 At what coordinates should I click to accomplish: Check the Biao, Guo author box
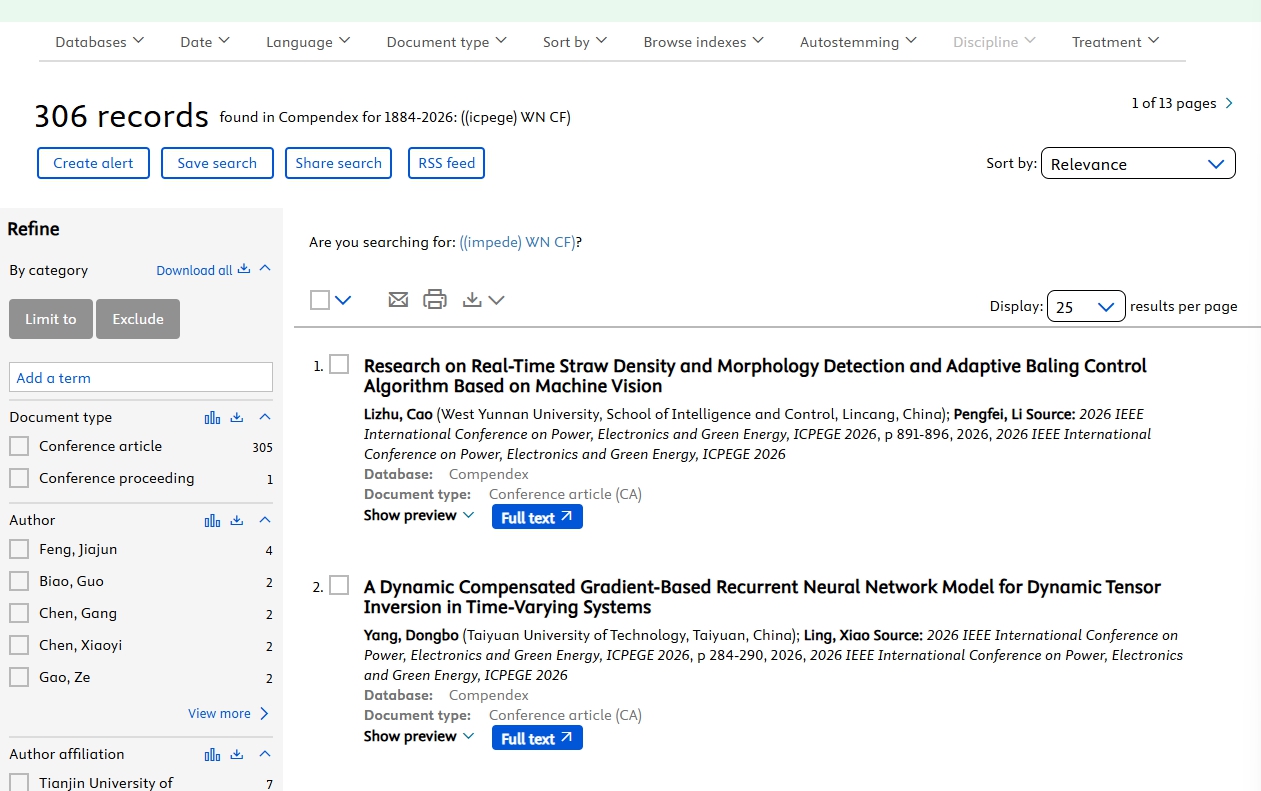19,581
